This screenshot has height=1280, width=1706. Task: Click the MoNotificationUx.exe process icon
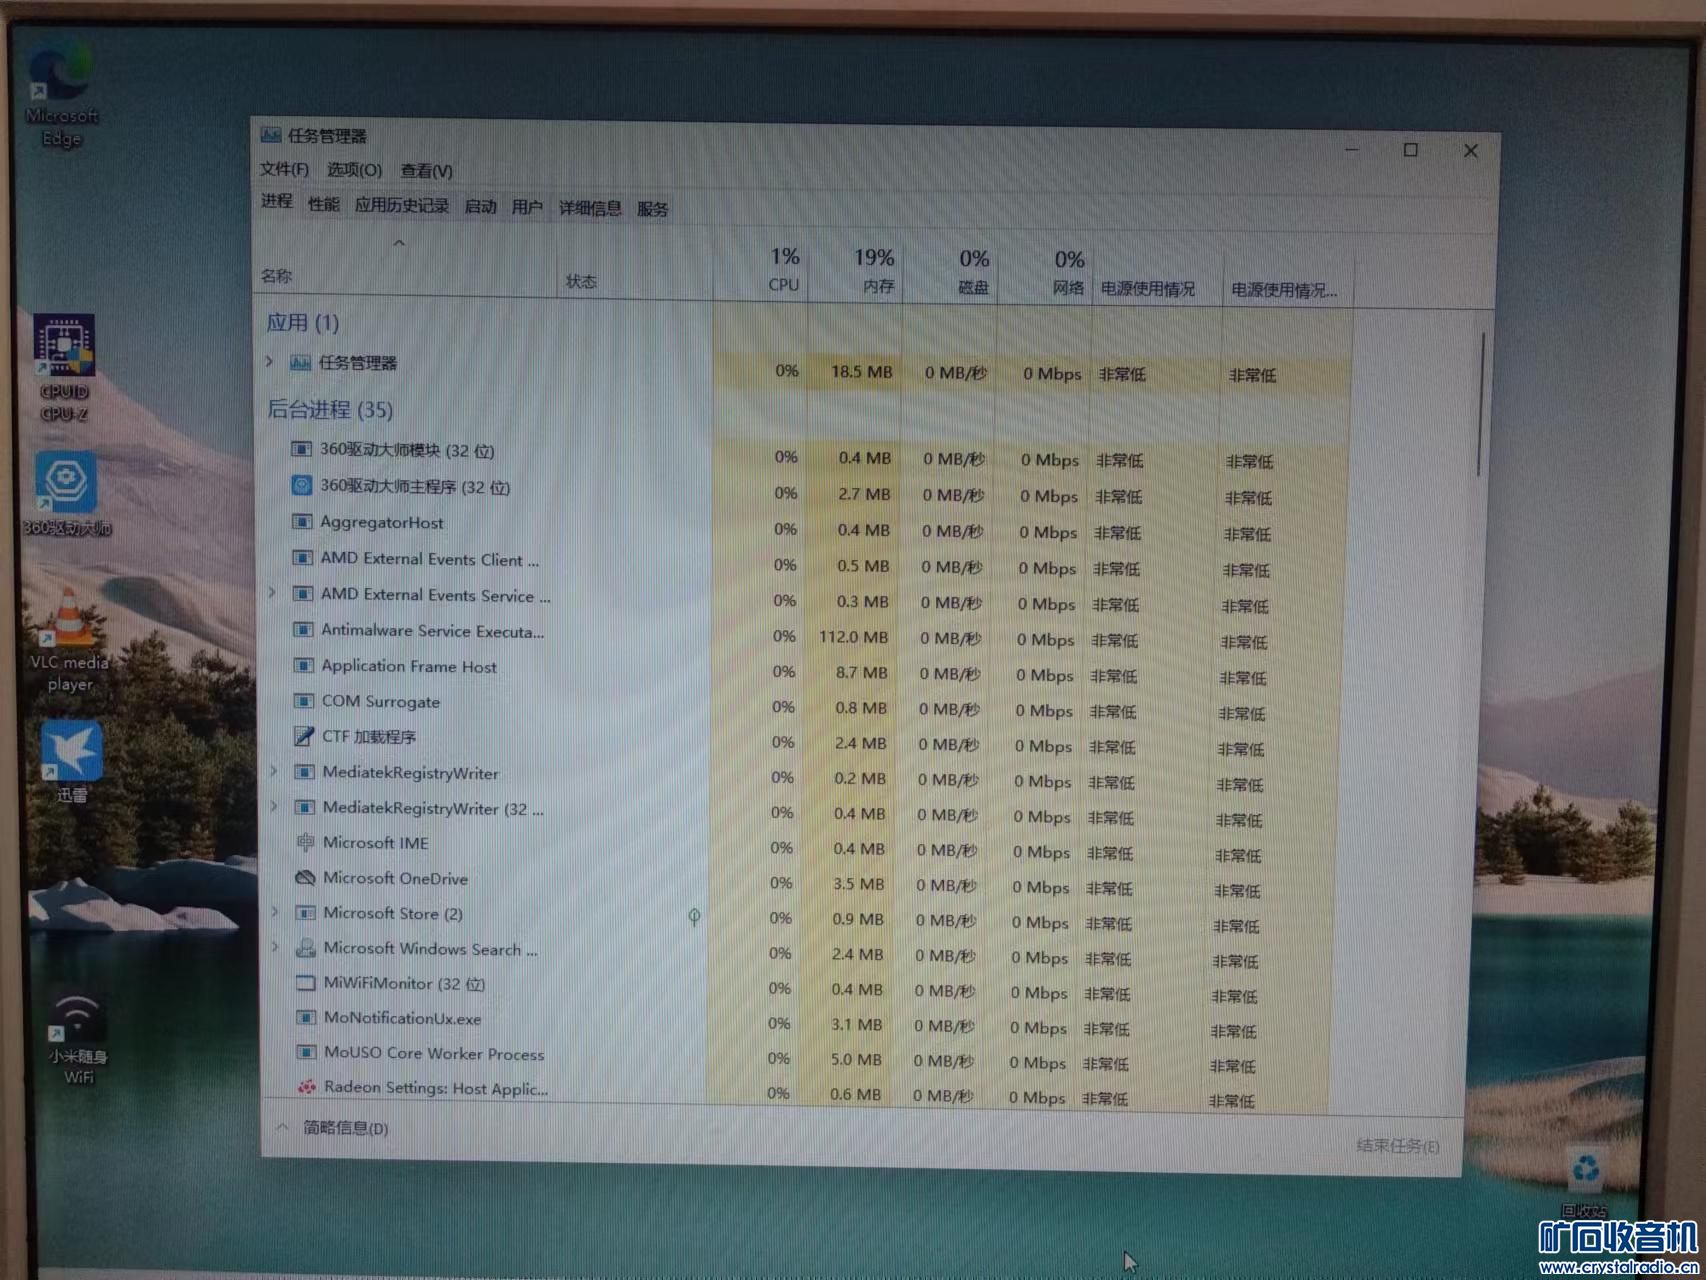(306, 1018)
